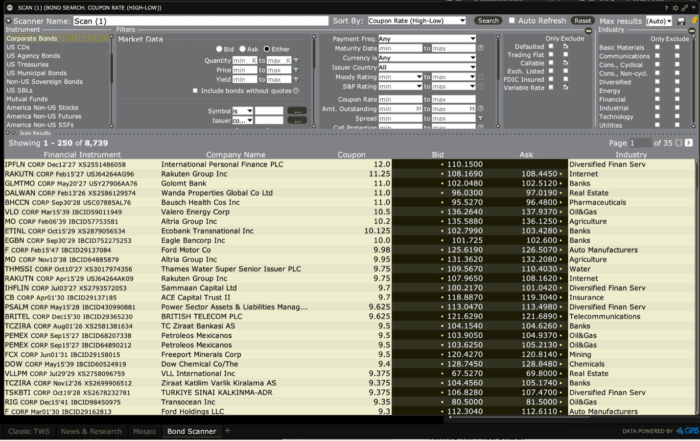Open the S&P Rating max dropdown
The image size is (700, 441).
click(454, 86)
